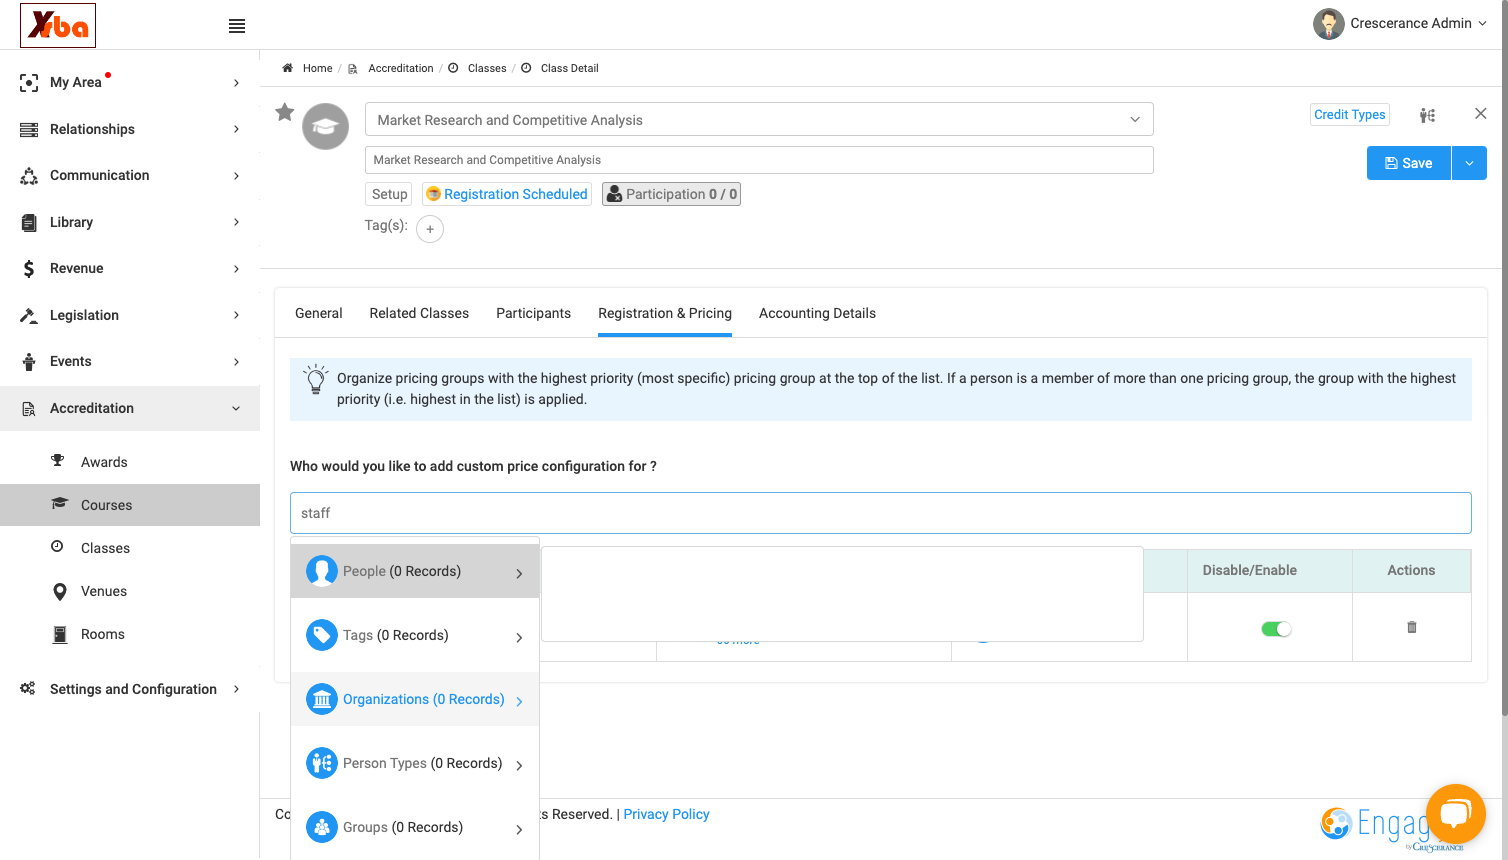Mark class as favorite with star icon

coord(285,112)
